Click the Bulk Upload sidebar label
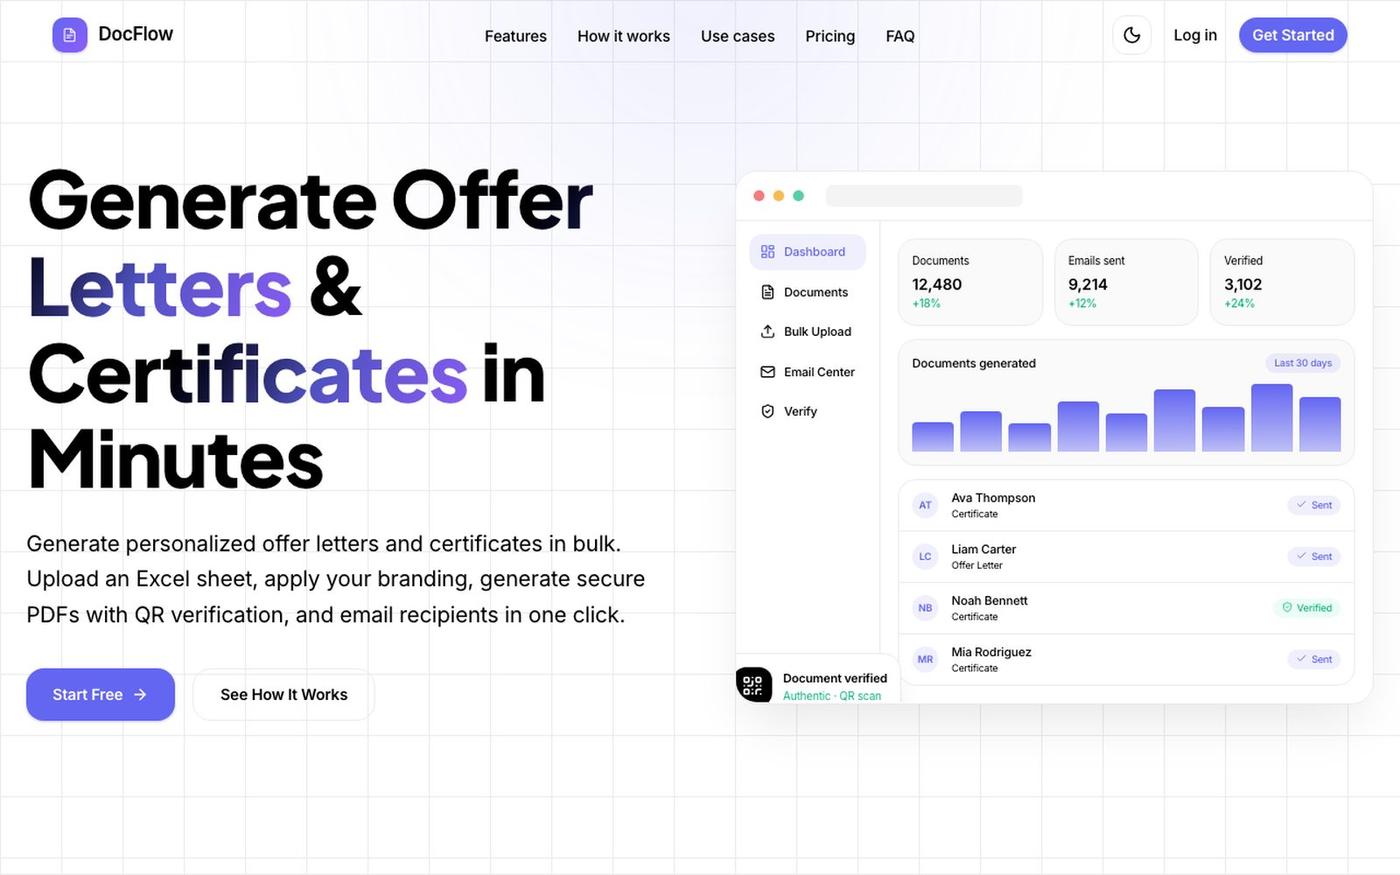 [818, 332]
